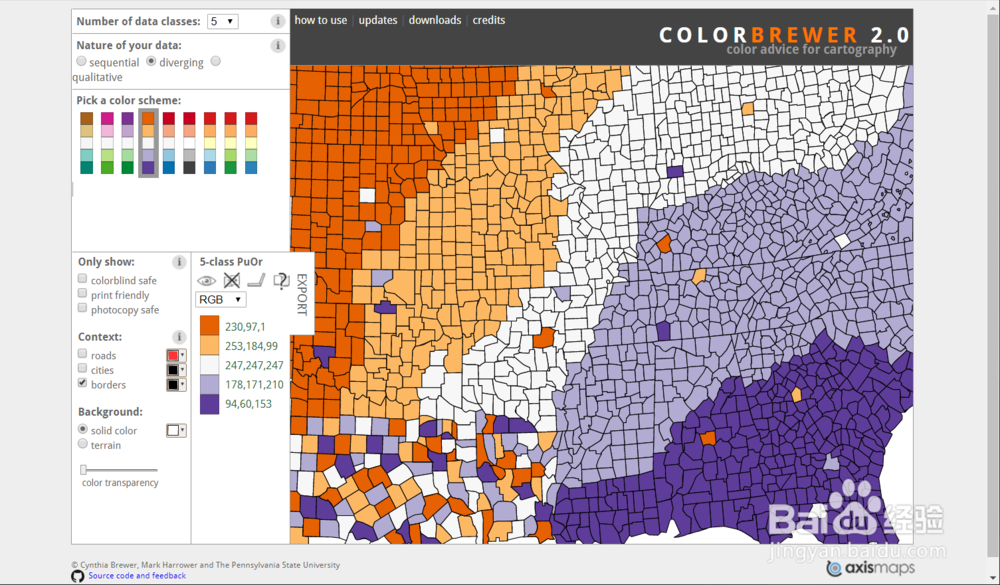Open info icon beside Only show

(179, 262)
